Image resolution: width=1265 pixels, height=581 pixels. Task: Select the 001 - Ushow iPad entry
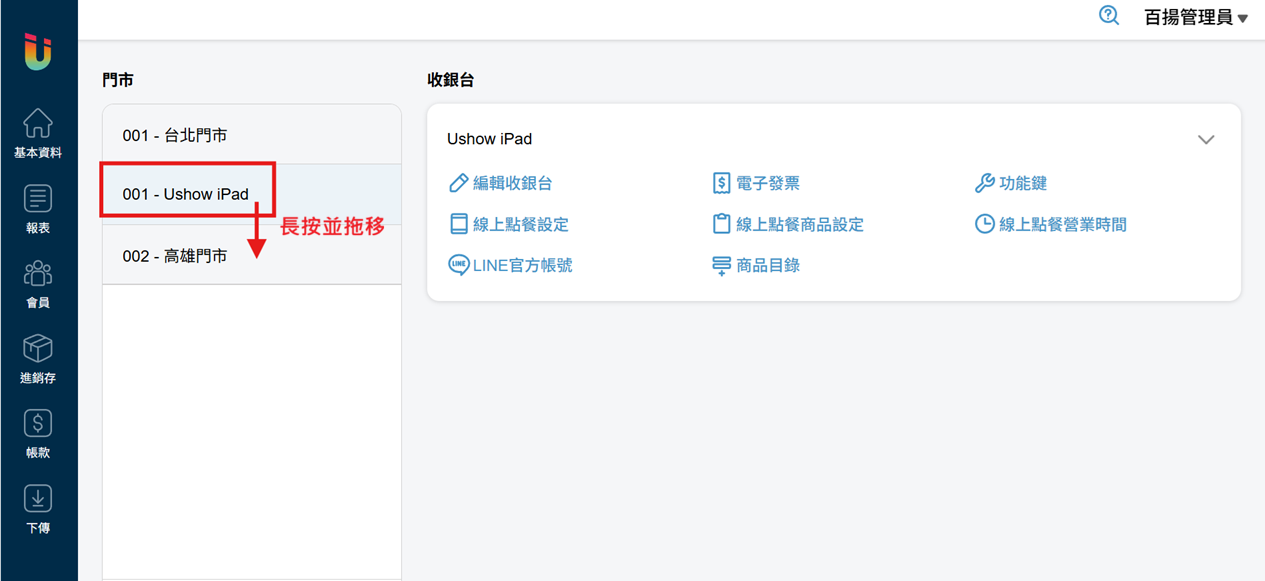coord(186,194)
